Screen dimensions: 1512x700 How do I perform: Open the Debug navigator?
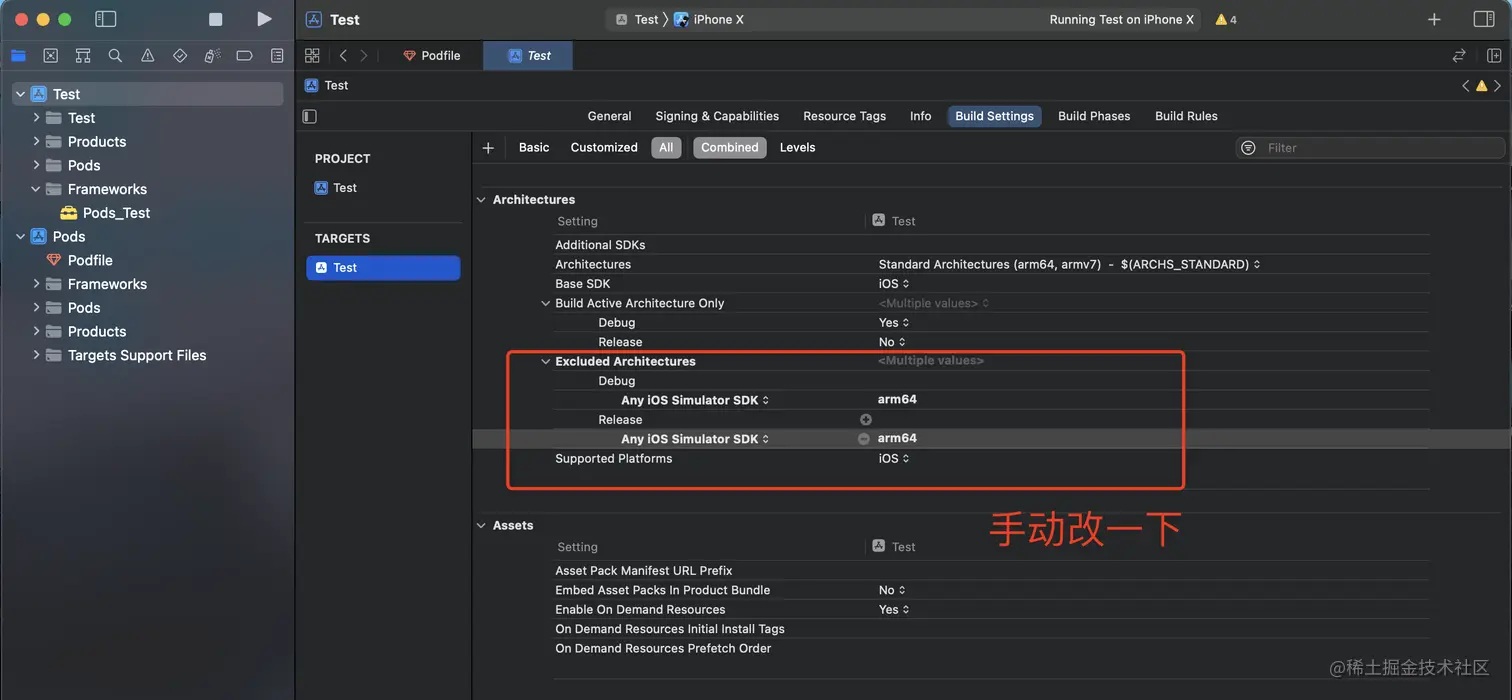point(212,56)
